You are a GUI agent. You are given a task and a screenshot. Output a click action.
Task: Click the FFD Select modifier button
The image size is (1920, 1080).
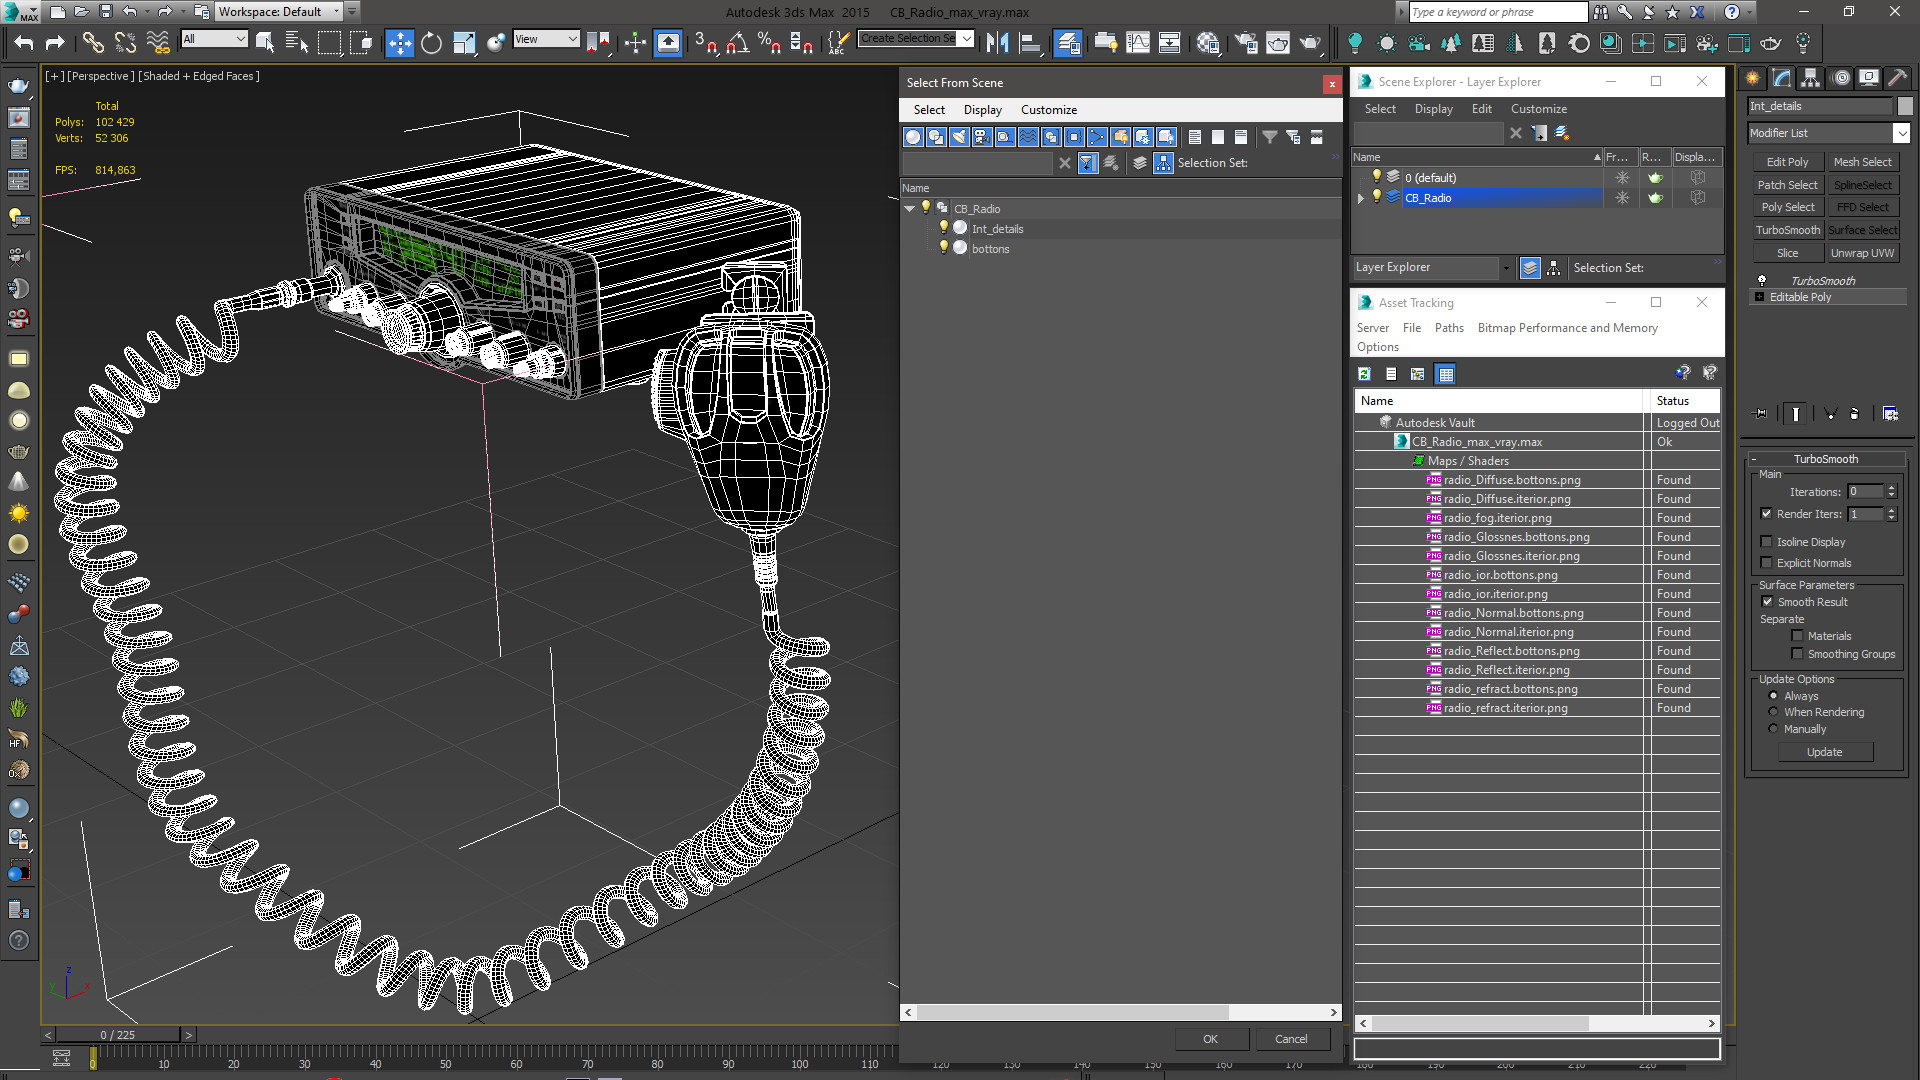1862,207
